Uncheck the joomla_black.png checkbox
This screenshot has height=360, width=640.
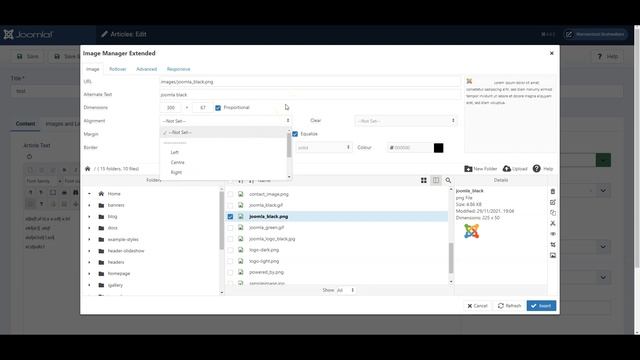click(x=230, y=216)
